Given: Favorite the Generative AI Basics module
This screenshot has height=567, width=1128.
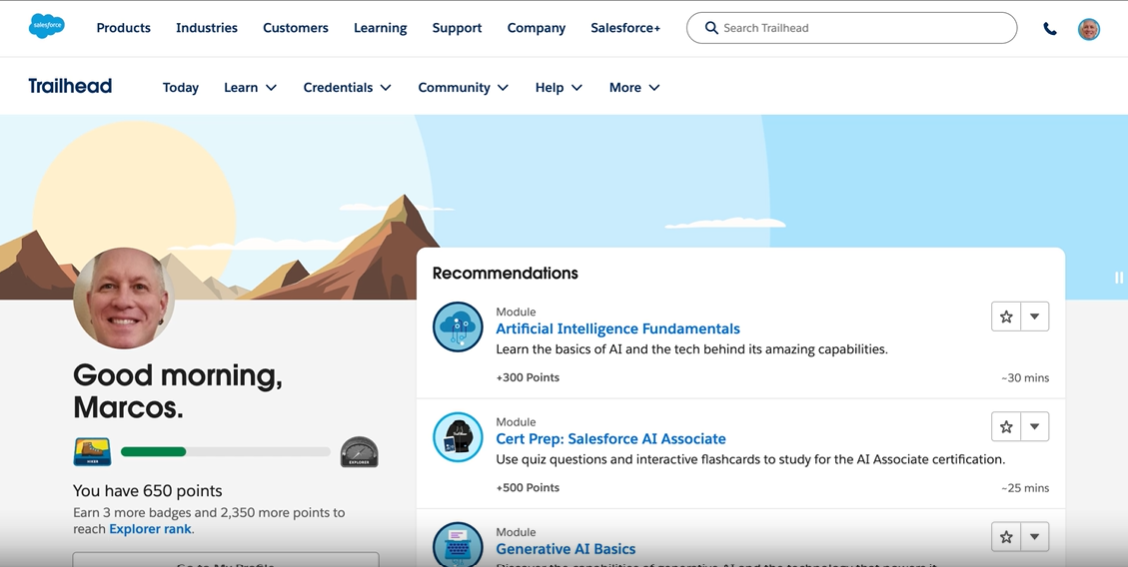Looking at the screenshot, I should [x=1006, y=537].
